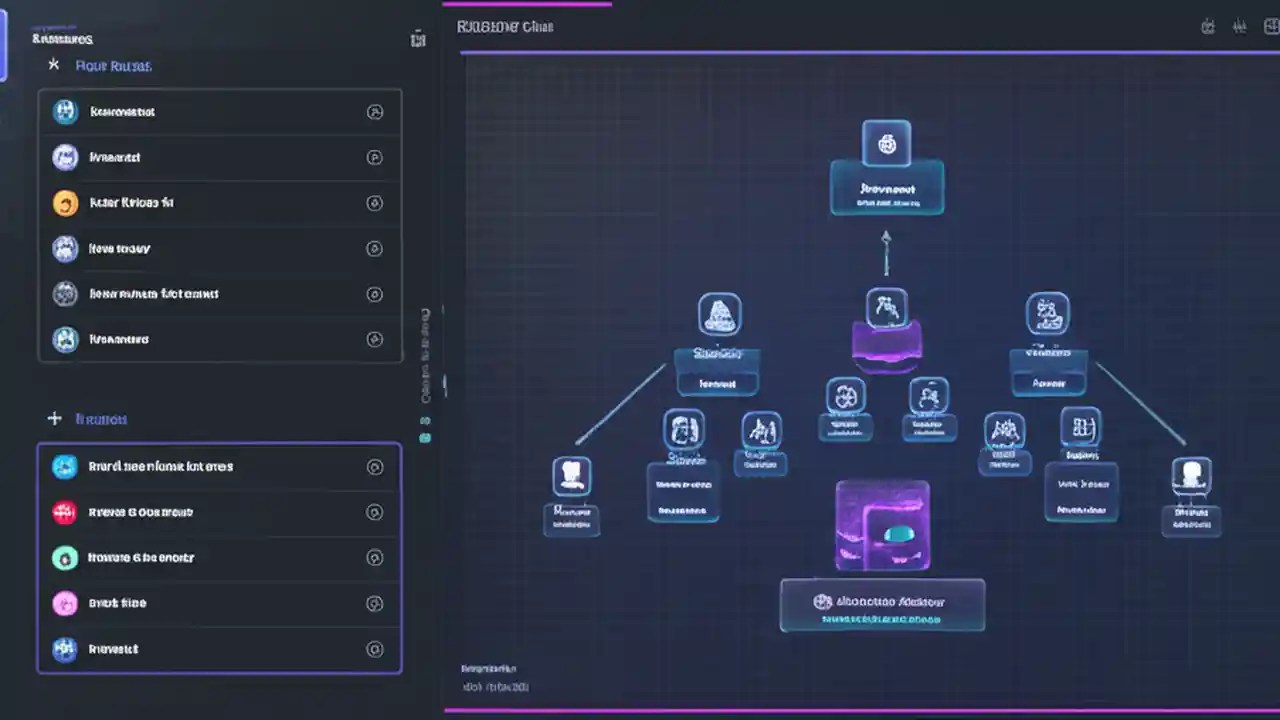Expand the first functions list entry
This screenshot has width=1280, height=720.
coord(375,466)
